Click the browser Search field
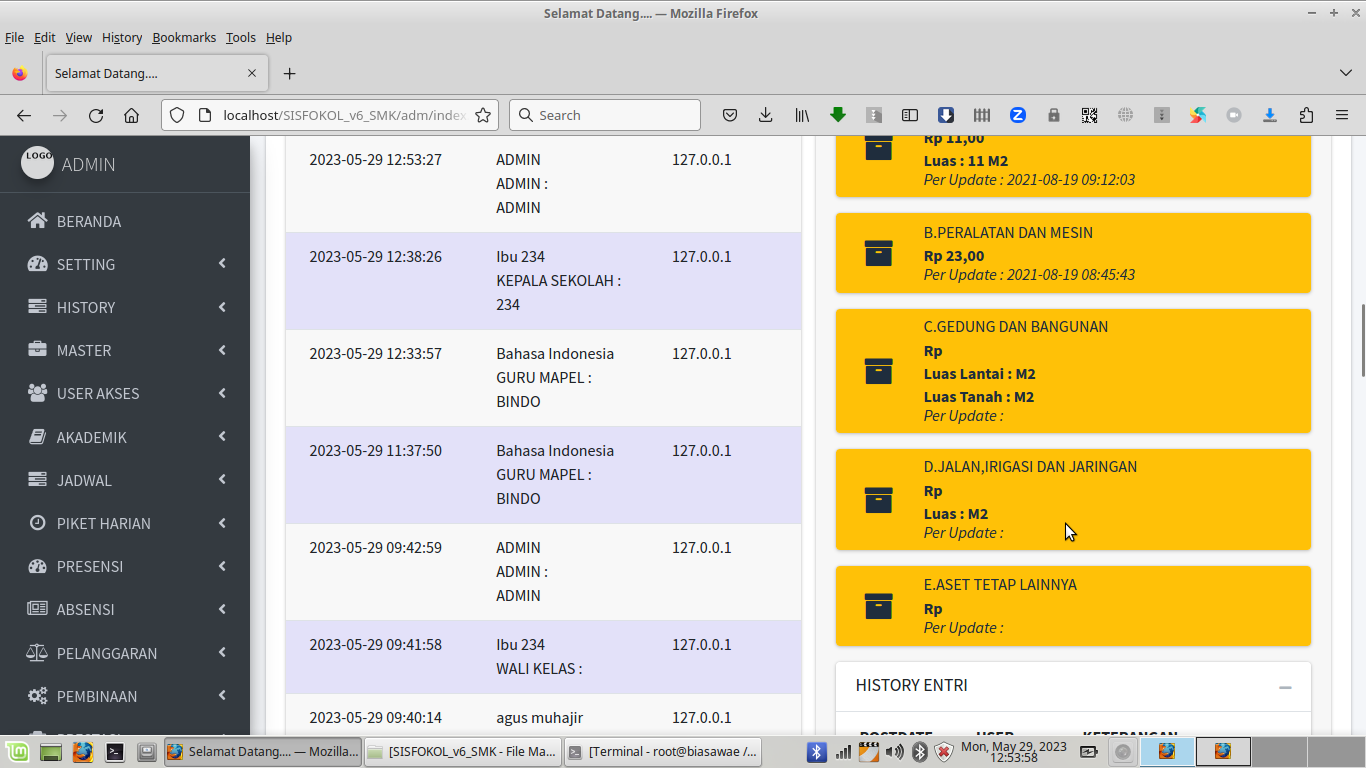The width and height of the screenshot is (1366, 768). 605,115
